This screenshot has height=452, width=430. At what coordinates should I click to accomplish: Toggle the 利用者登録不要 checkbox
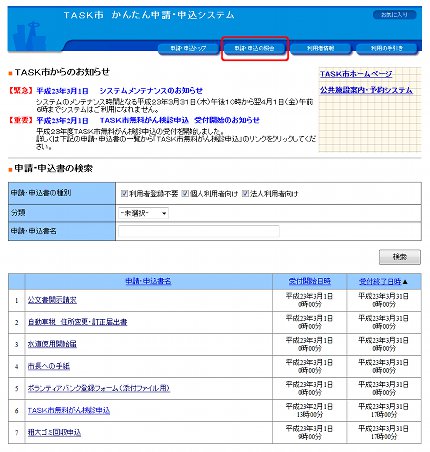tap(124, 193)
